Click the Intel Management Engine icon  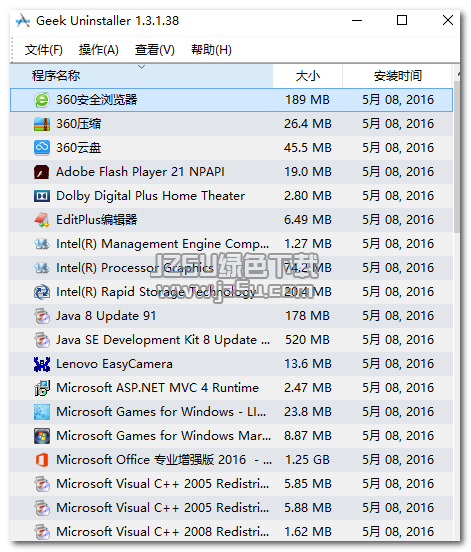tap(42, 244)
